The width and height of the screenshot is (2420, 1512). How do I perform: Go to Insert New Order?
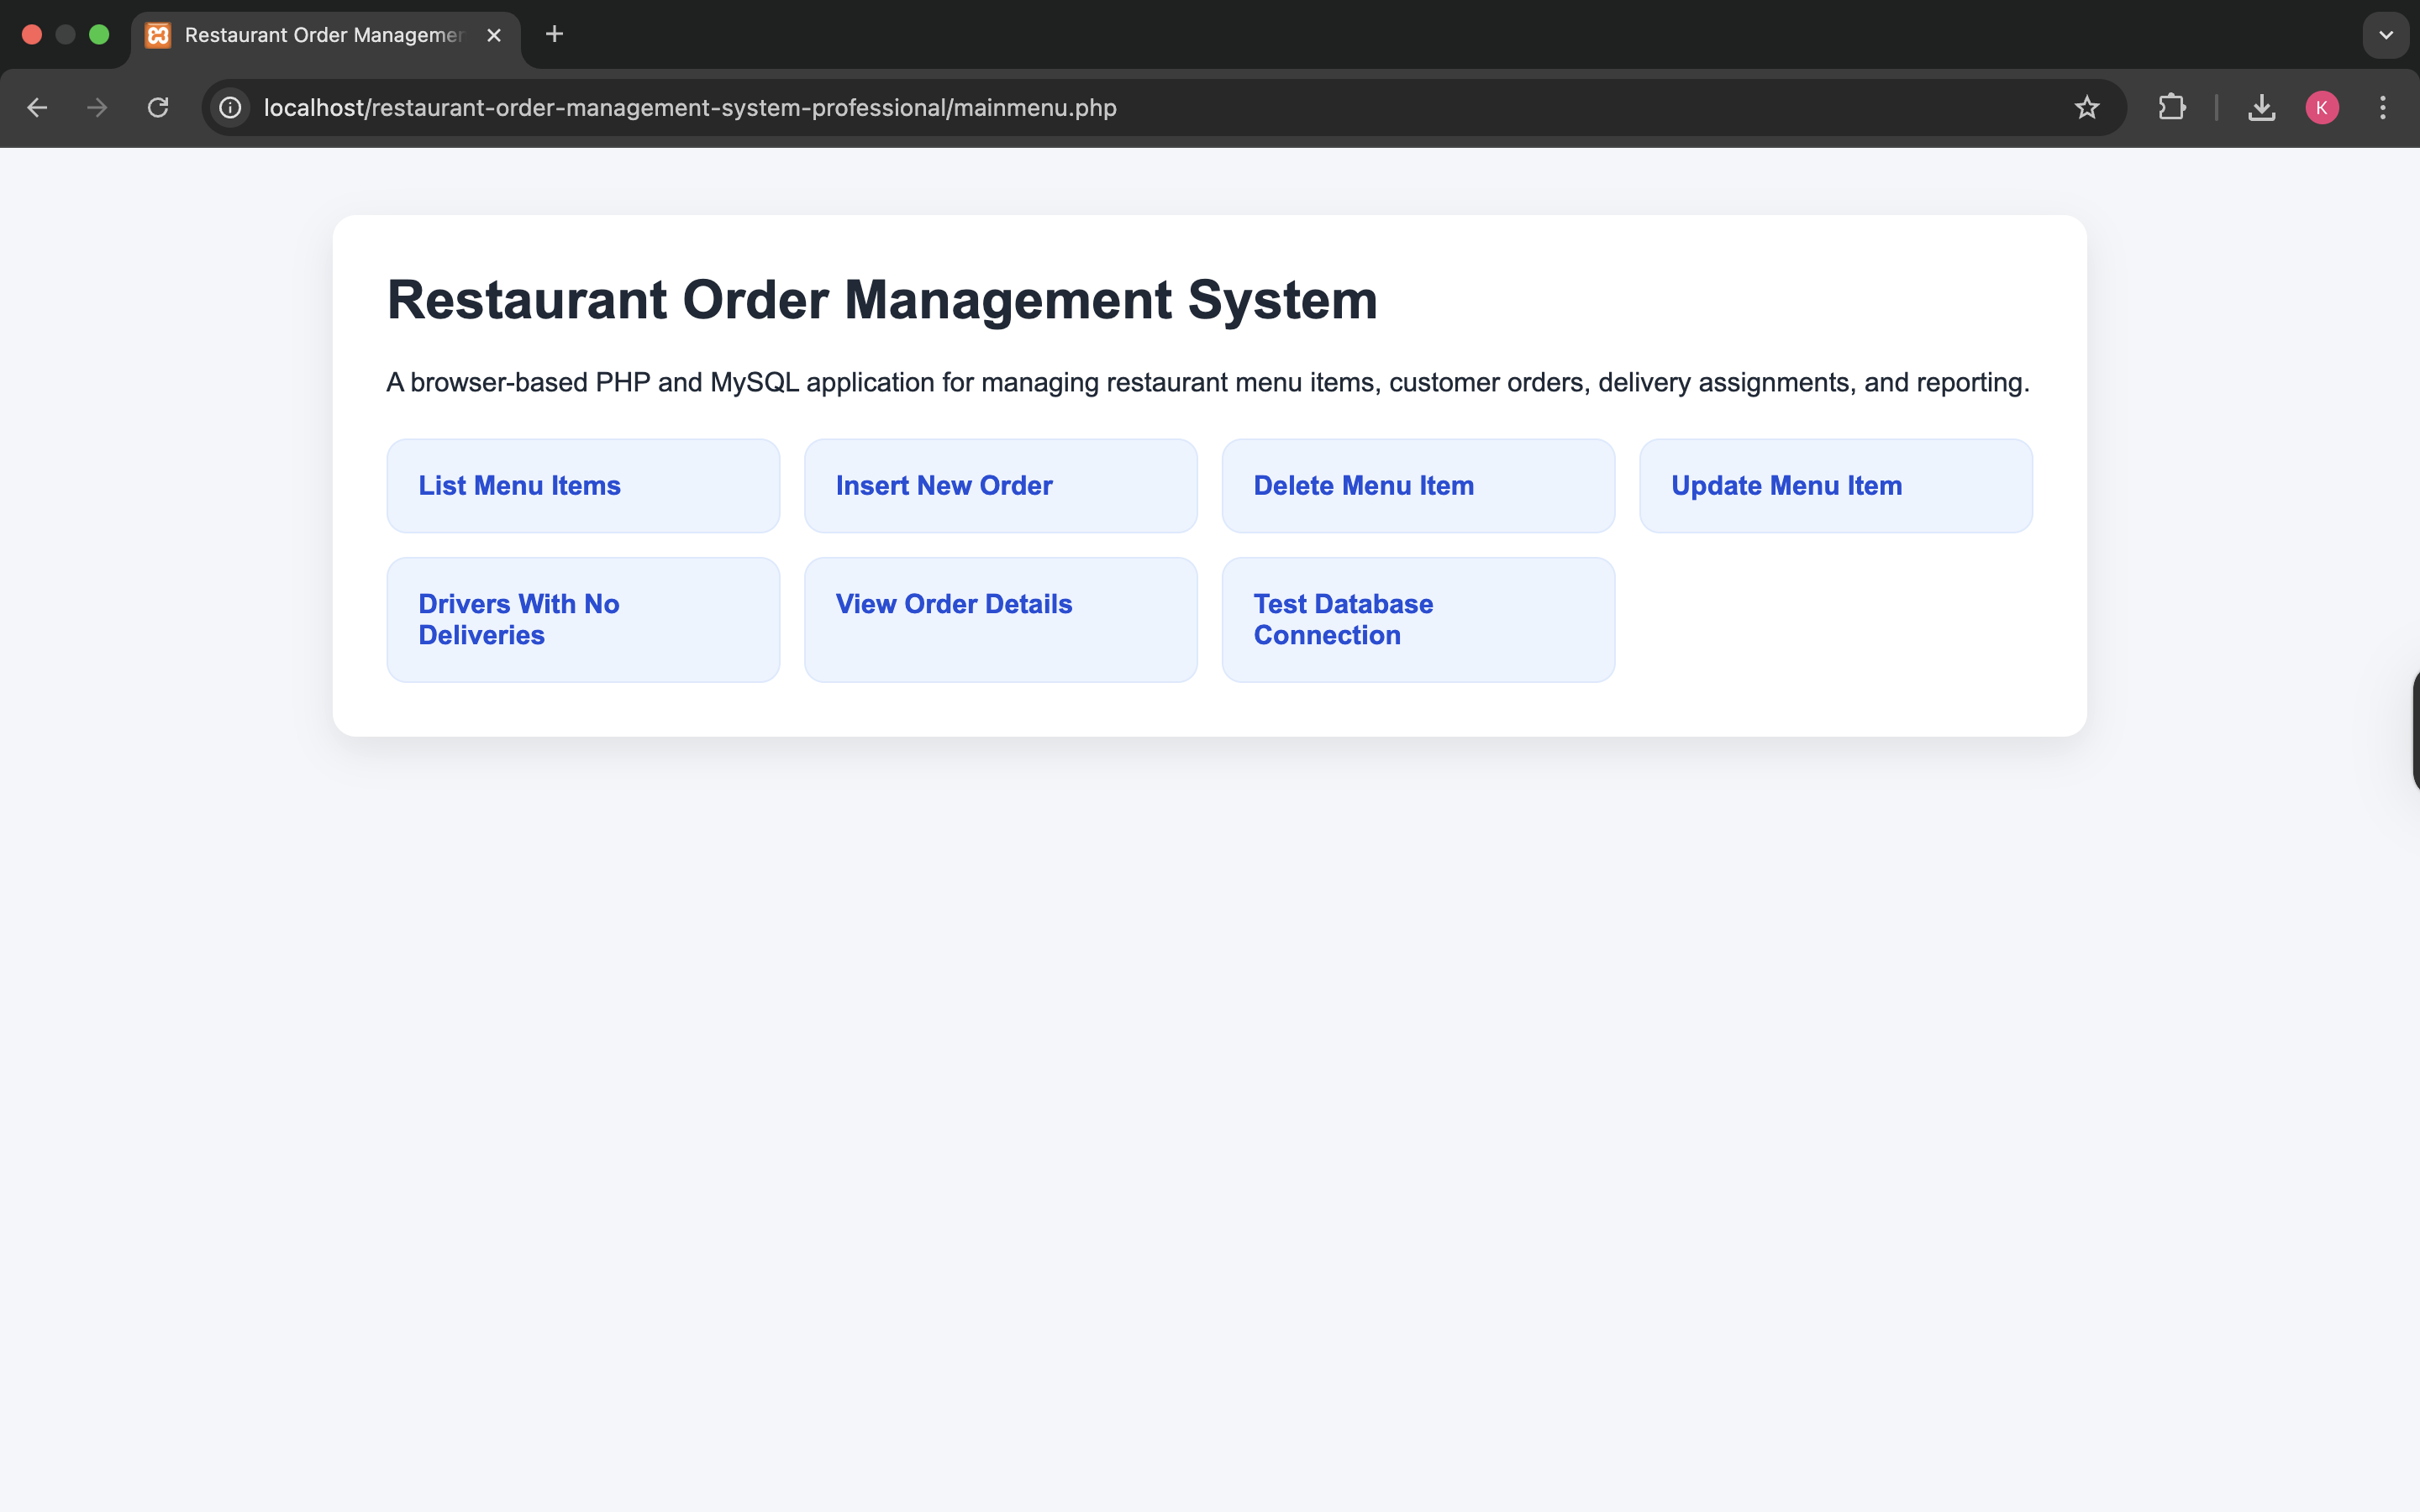(1000, 486)
